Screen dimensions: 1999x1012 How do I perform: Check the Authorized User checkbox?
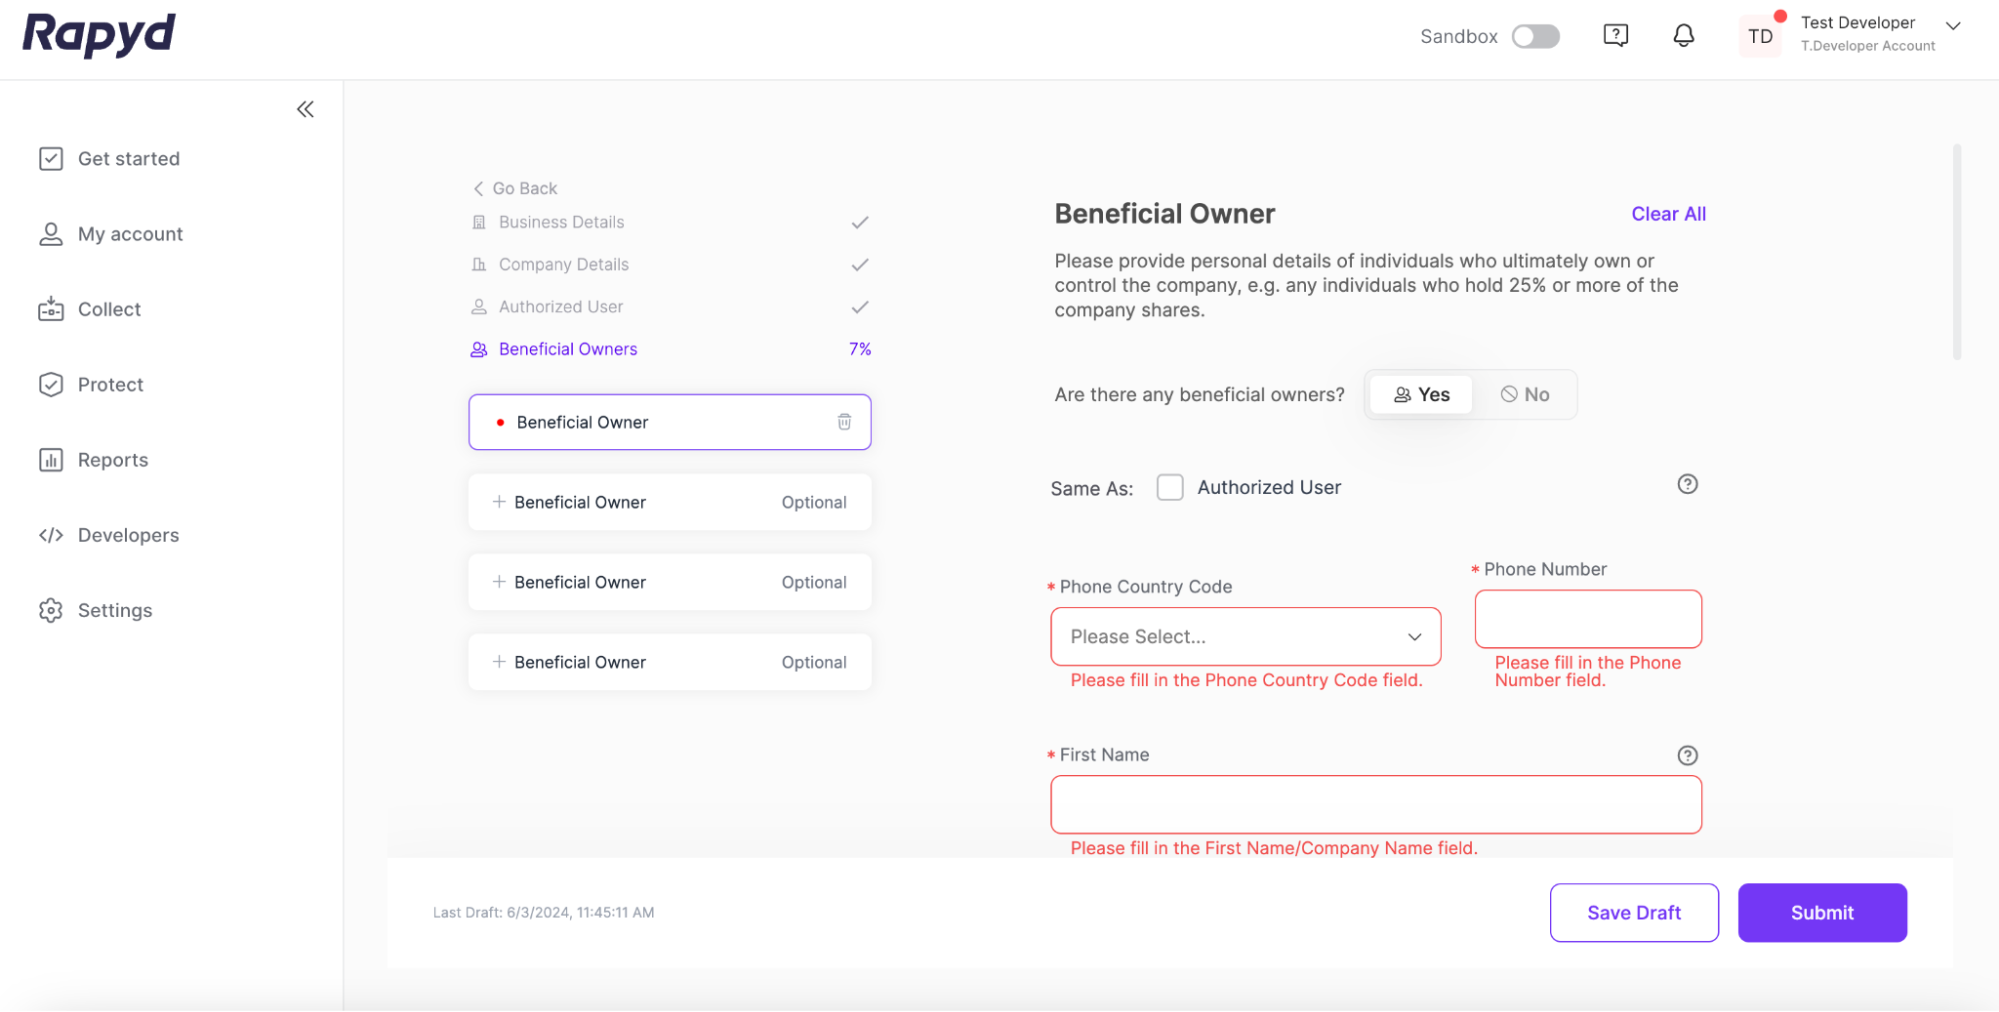click(x=1169, y=487)
